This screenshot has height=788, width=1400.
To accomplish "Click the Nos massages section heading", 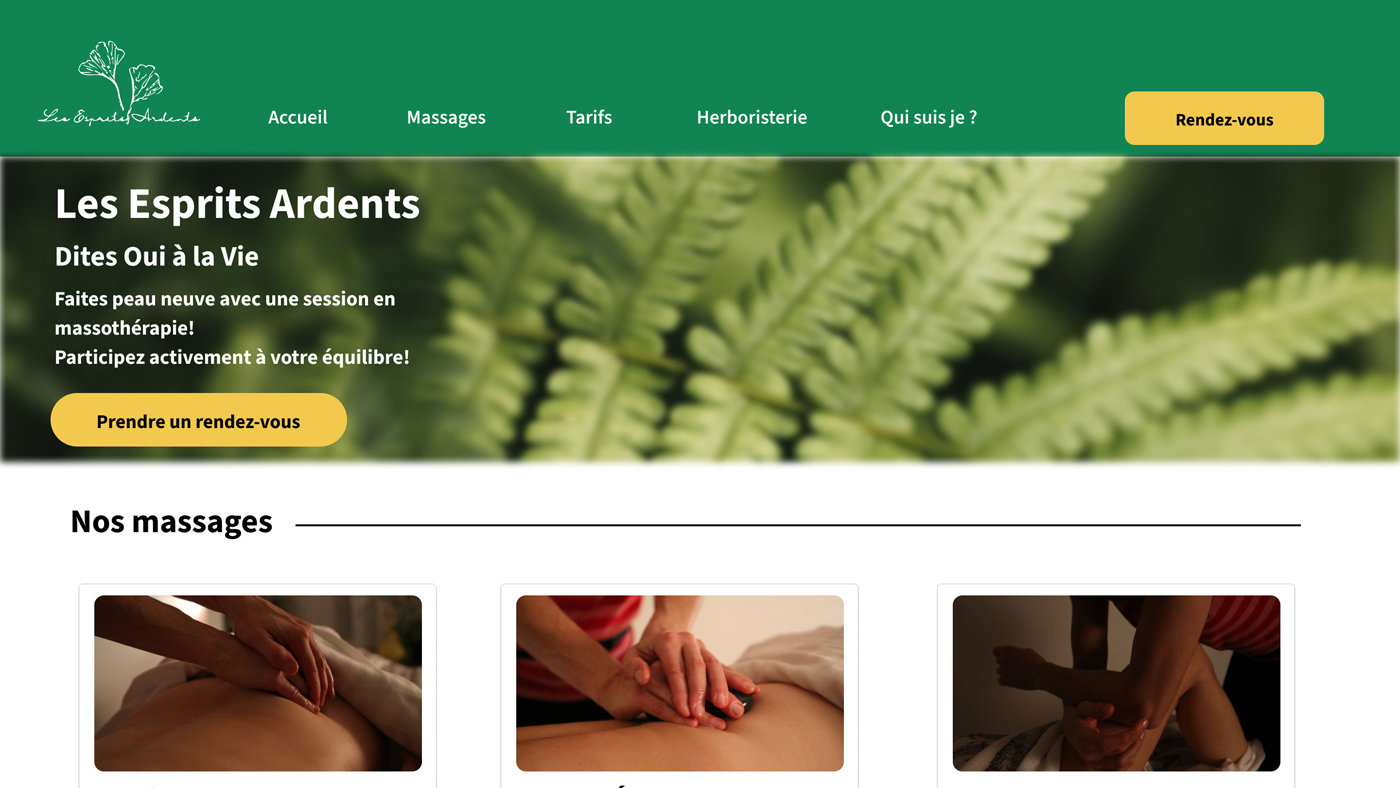I will [x=171, y=521].
